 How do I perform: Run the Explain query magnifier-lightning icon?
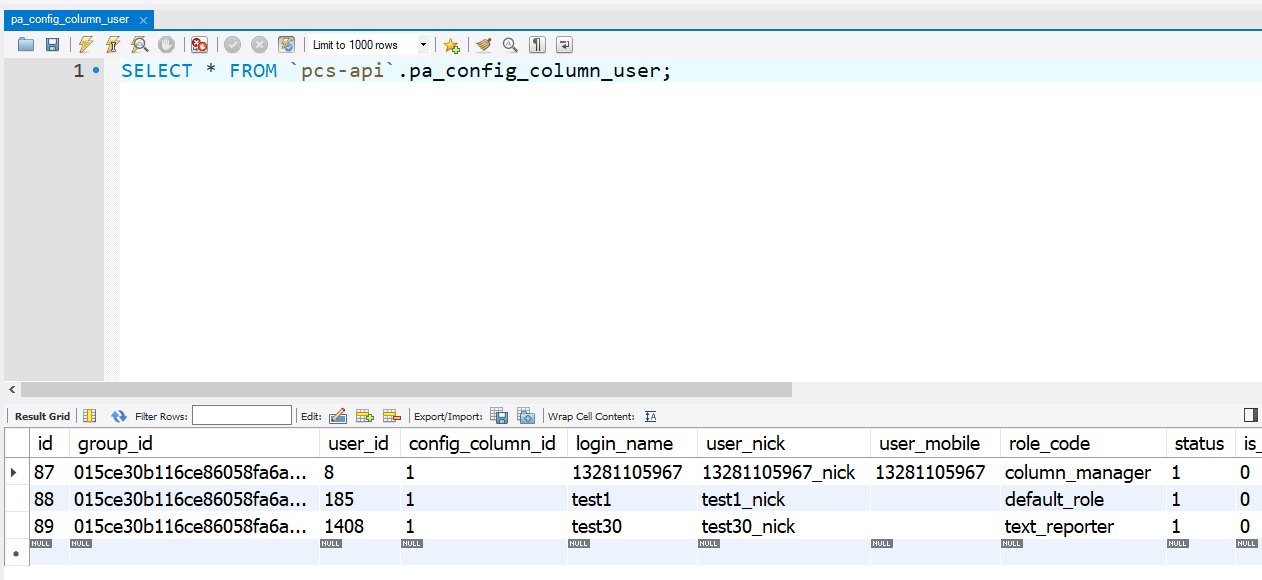[x=140, y=45]
